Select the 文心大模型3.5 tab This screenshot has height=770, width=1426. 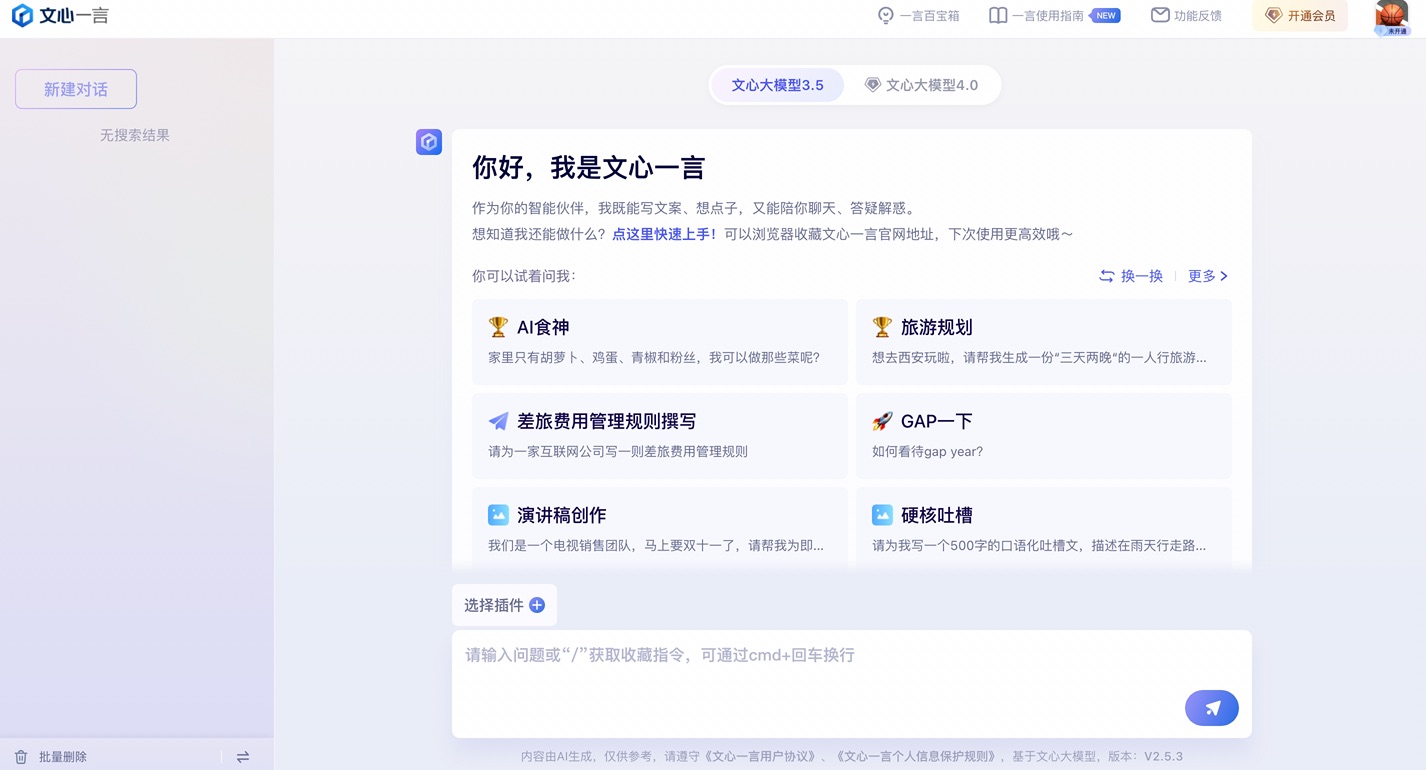pos(778,85)
